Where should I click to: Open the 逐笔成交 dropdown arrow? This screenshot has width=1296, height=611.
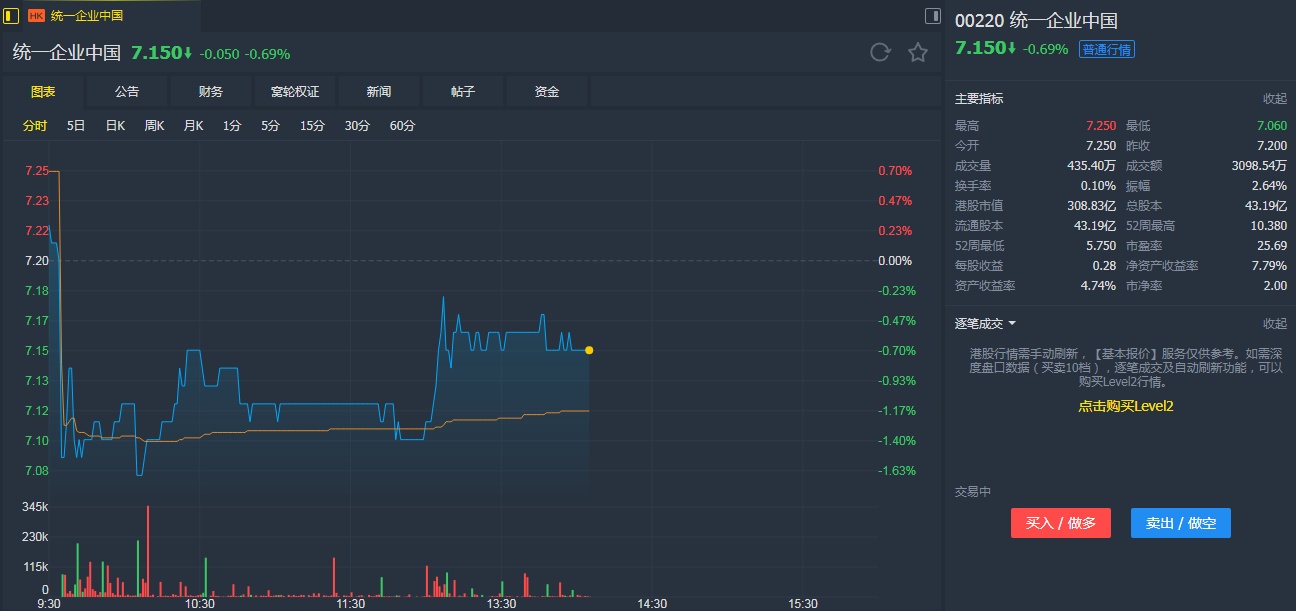1012,324
